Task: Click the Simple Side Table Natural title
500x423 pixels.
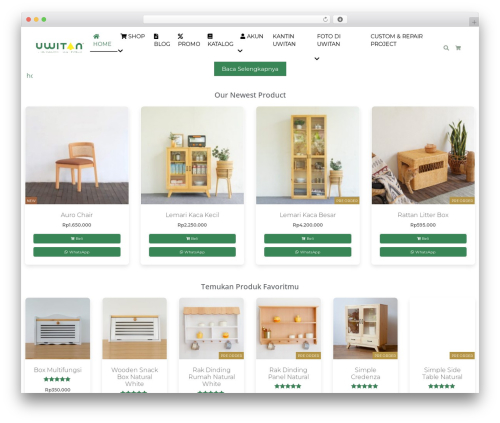Action: point(442,373)
